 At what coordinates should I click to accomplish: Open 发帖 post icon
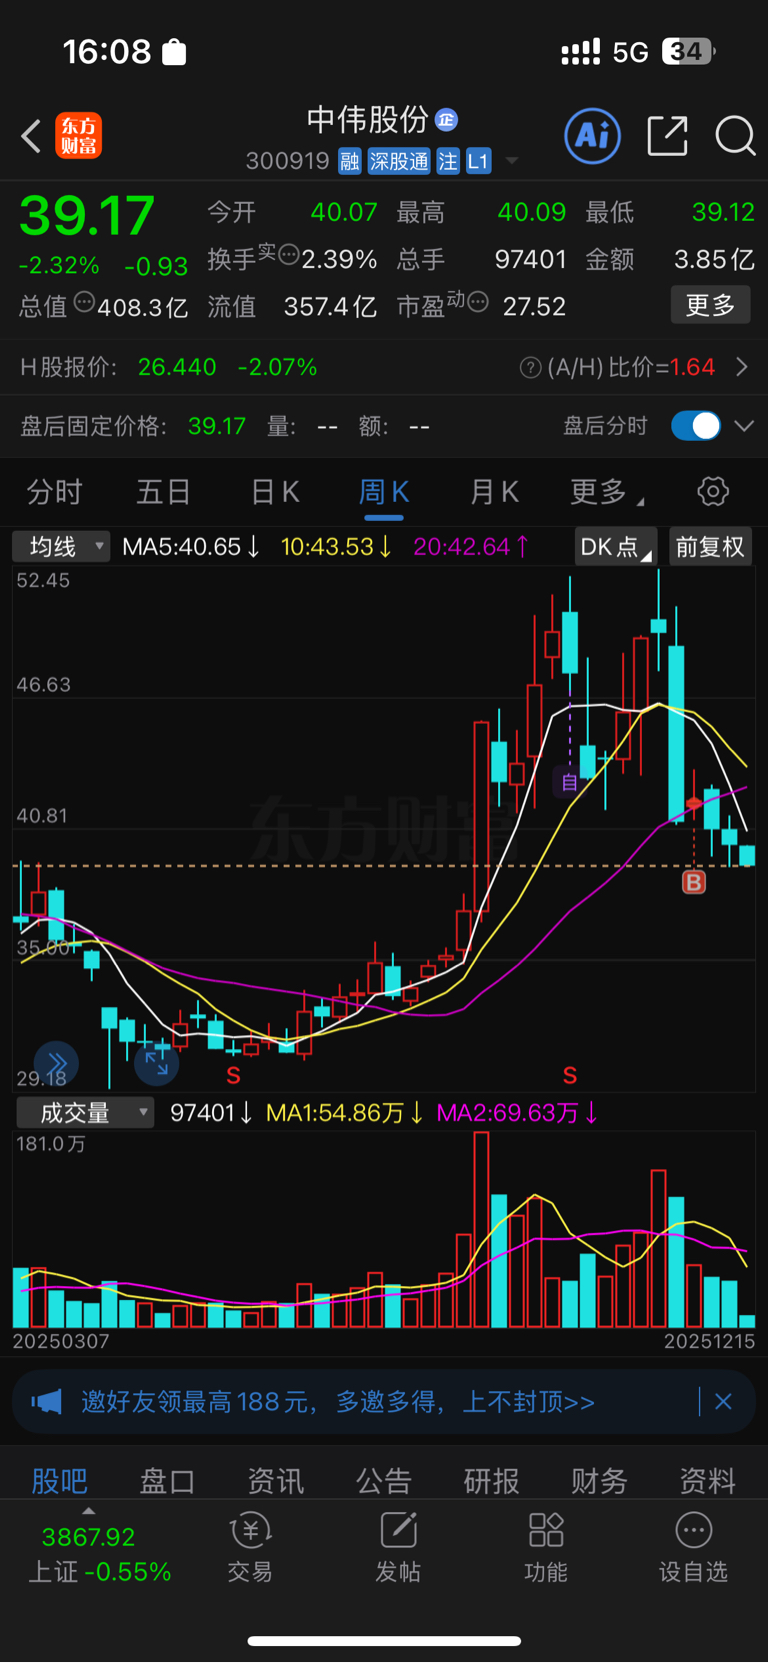tap(398, 1547)
